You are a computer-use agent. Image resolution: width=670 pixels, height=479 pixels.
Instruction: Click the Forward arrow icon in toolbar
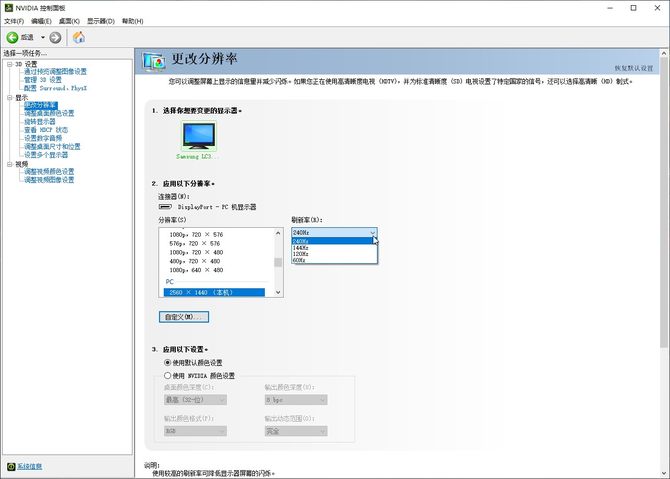[55, 37]
